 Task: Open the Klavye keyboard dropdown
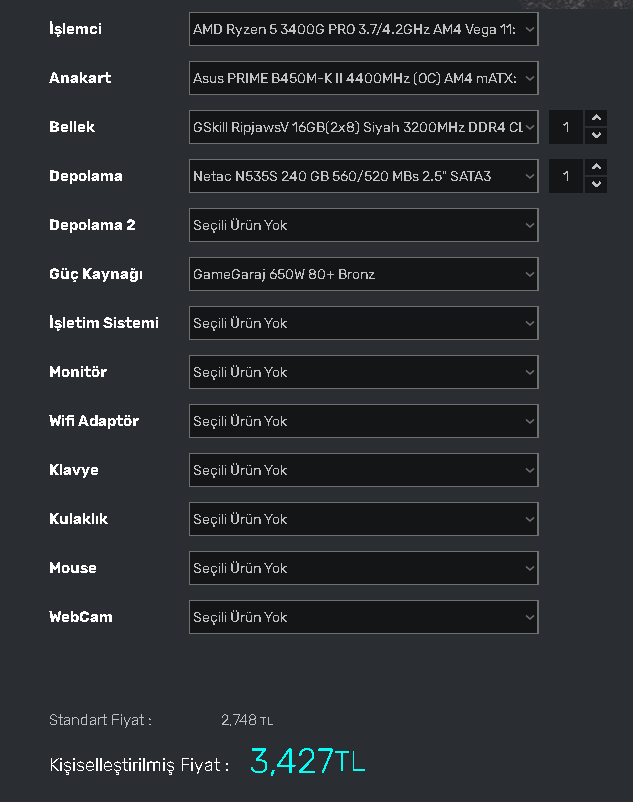tap(363, 470)
